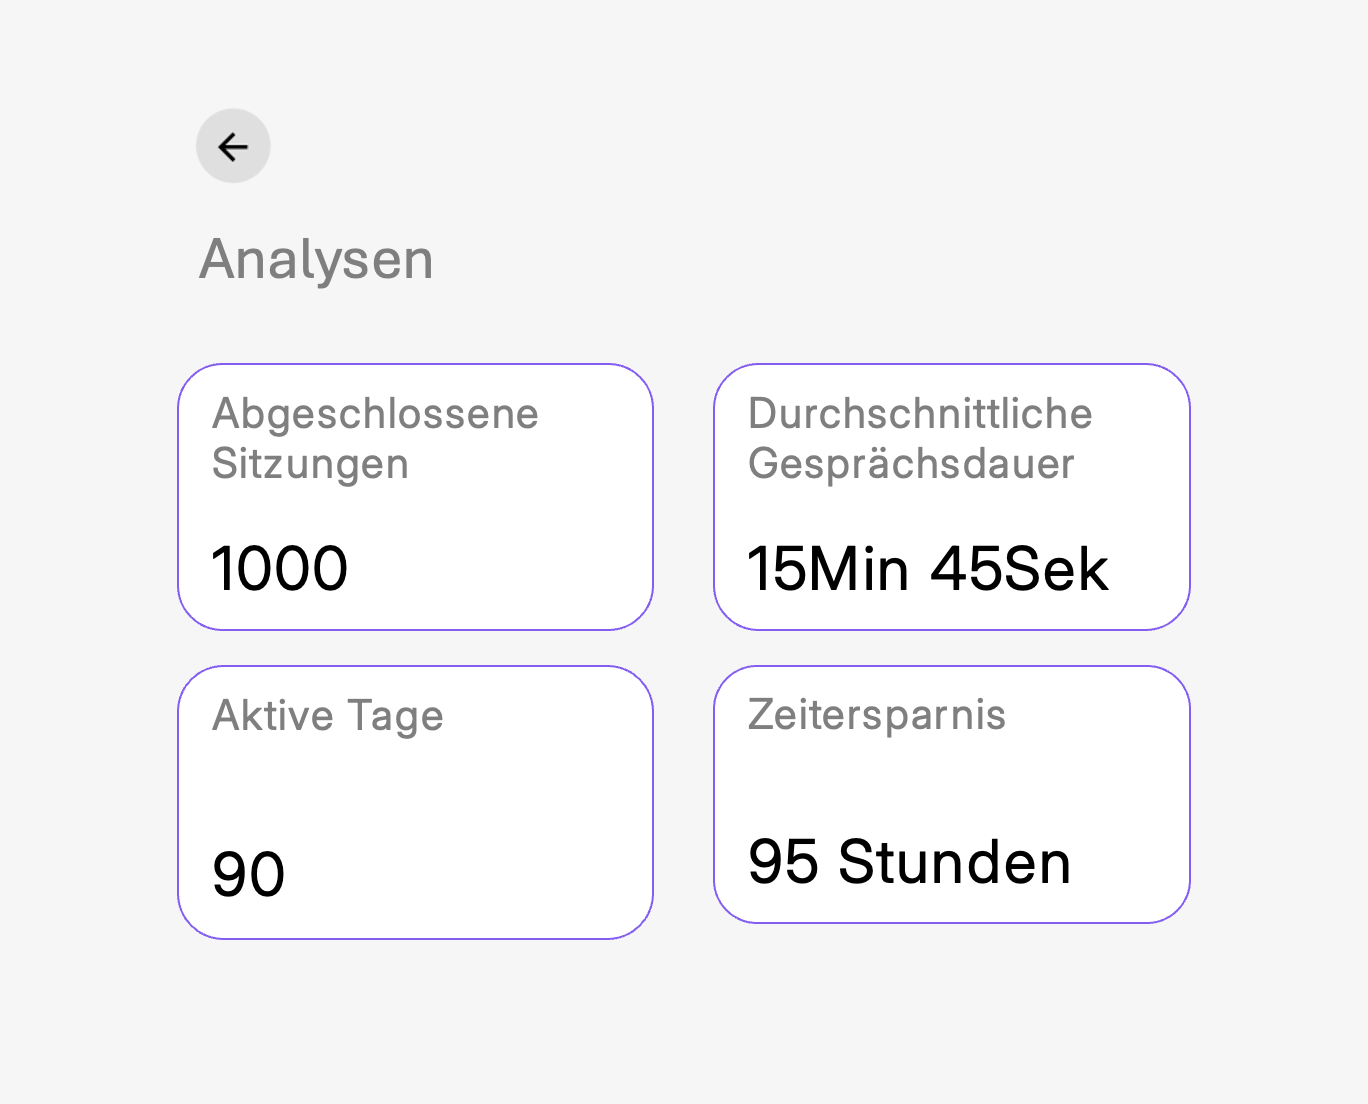This screenshot has height=1104, width=1368.
Task: Click the 'Zeitersparnis' label text
Action: tap(878, 716)
